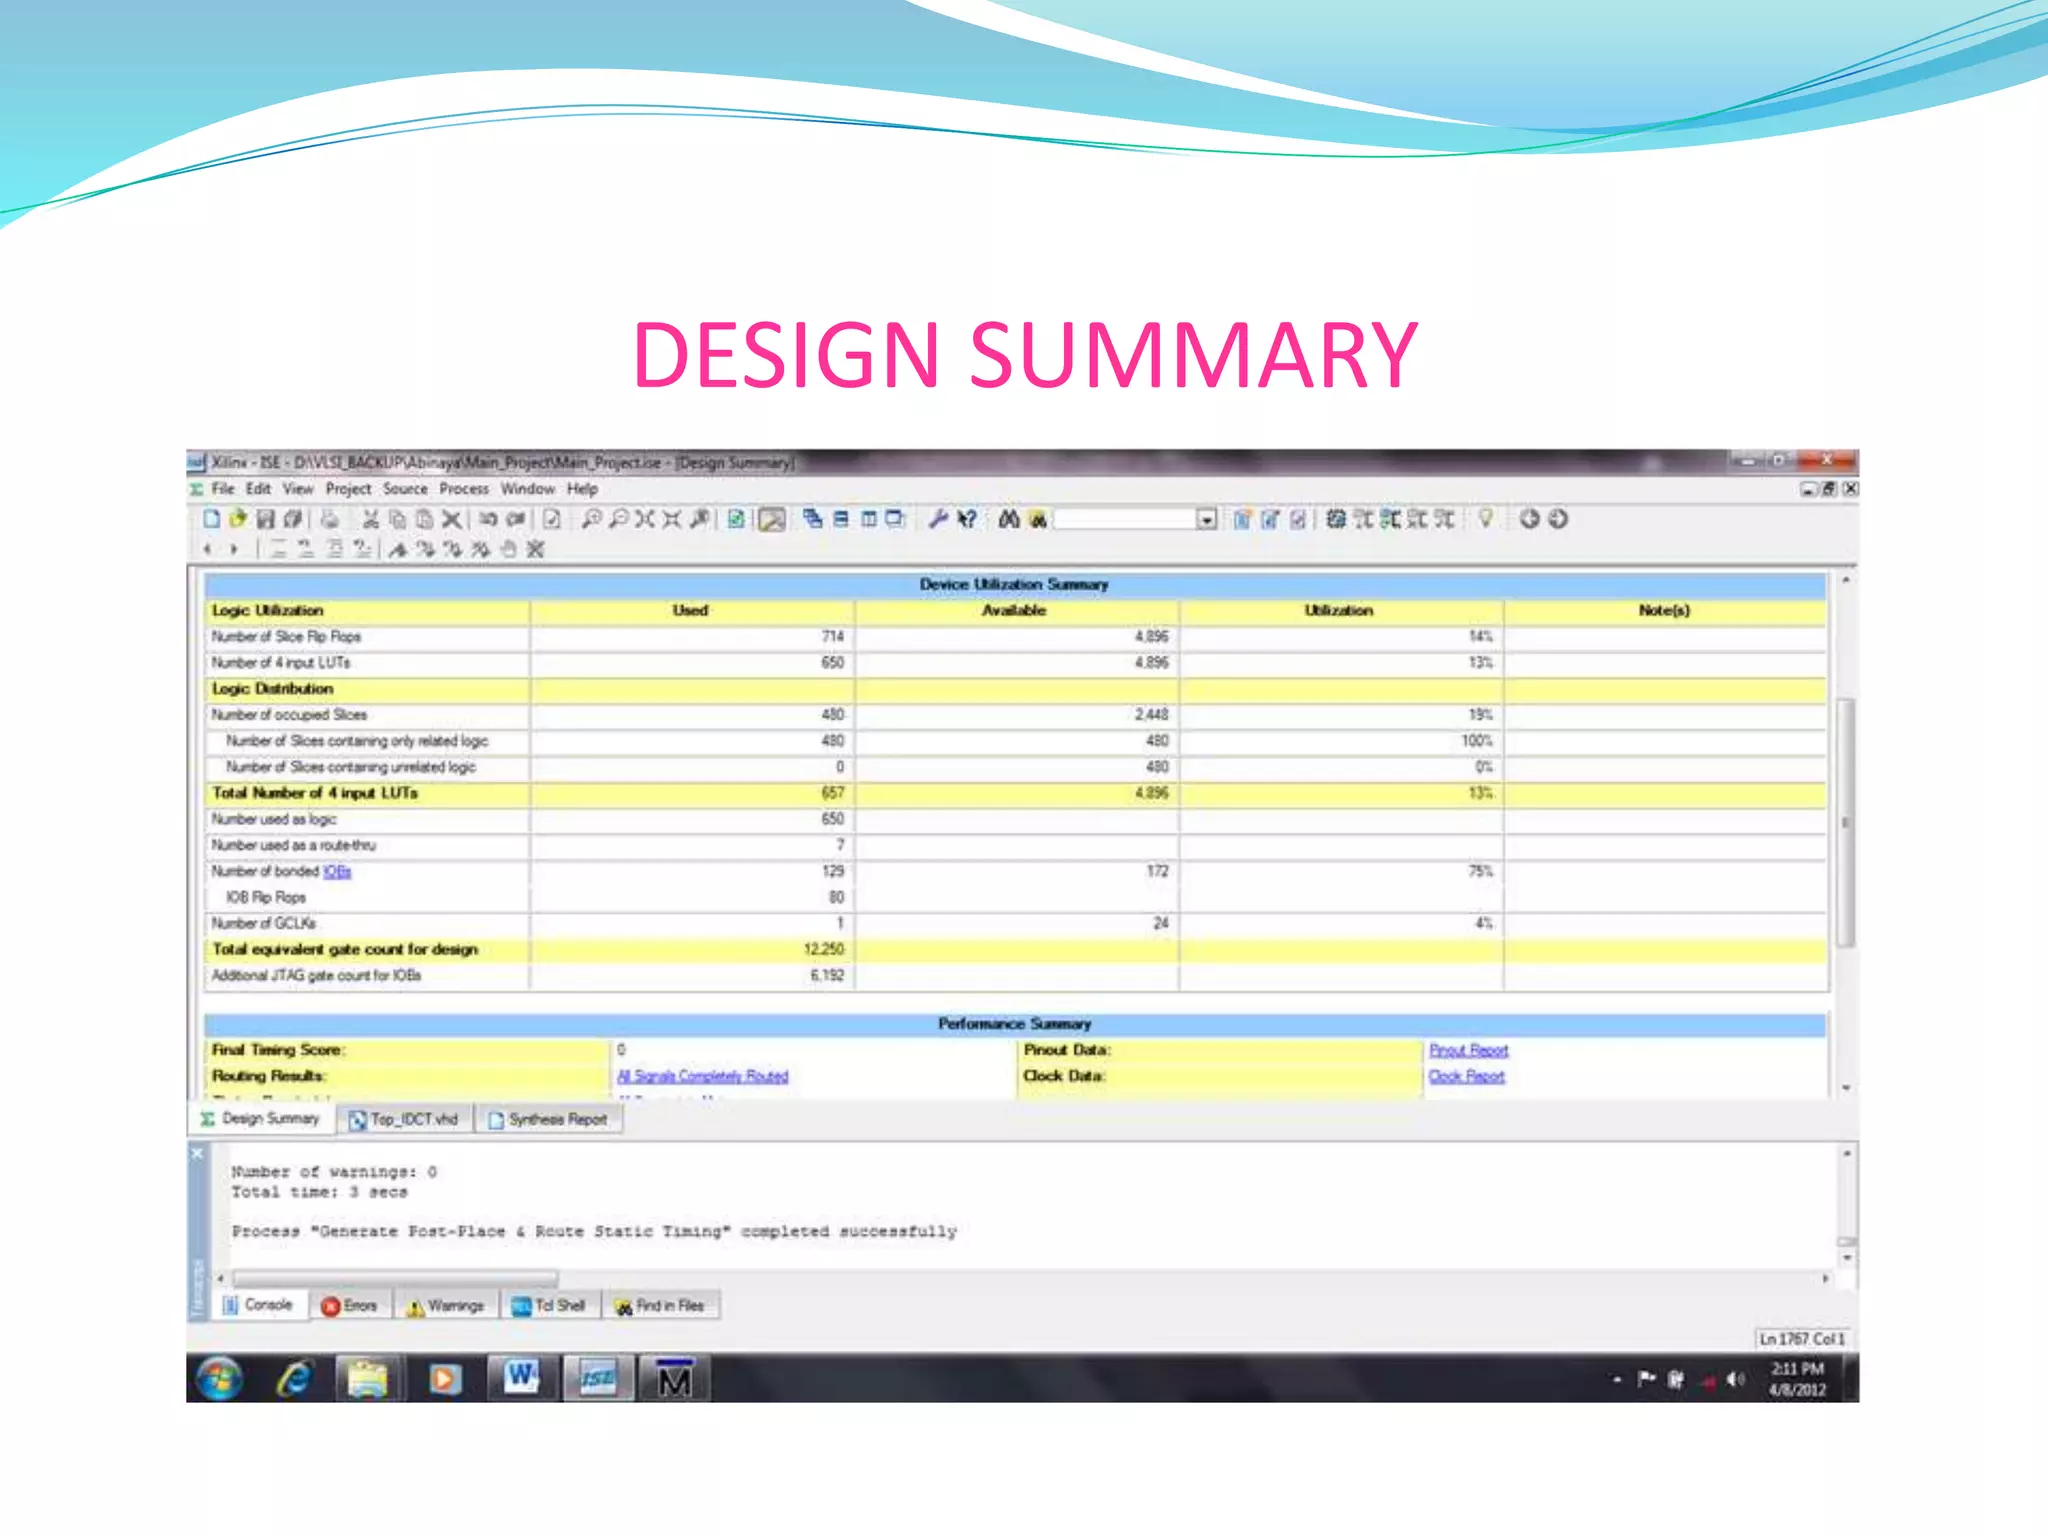The height and width of the screenshot is (1536, 2048).
Task: Open the All Signals Completely Routed link
Action: (703, 1076)
